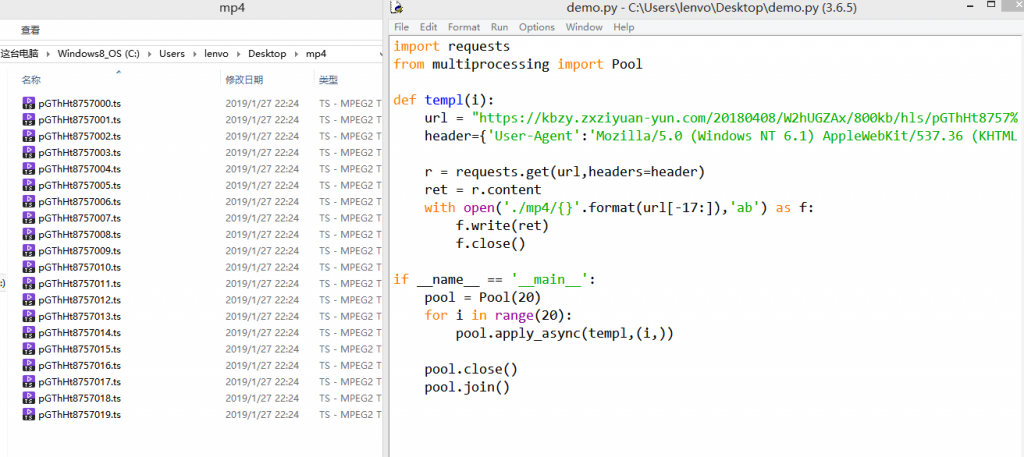The width and height of the screenshot is (1024, 457).
Task: Open the Edit menu in IDLE
Action: point(428,27)
